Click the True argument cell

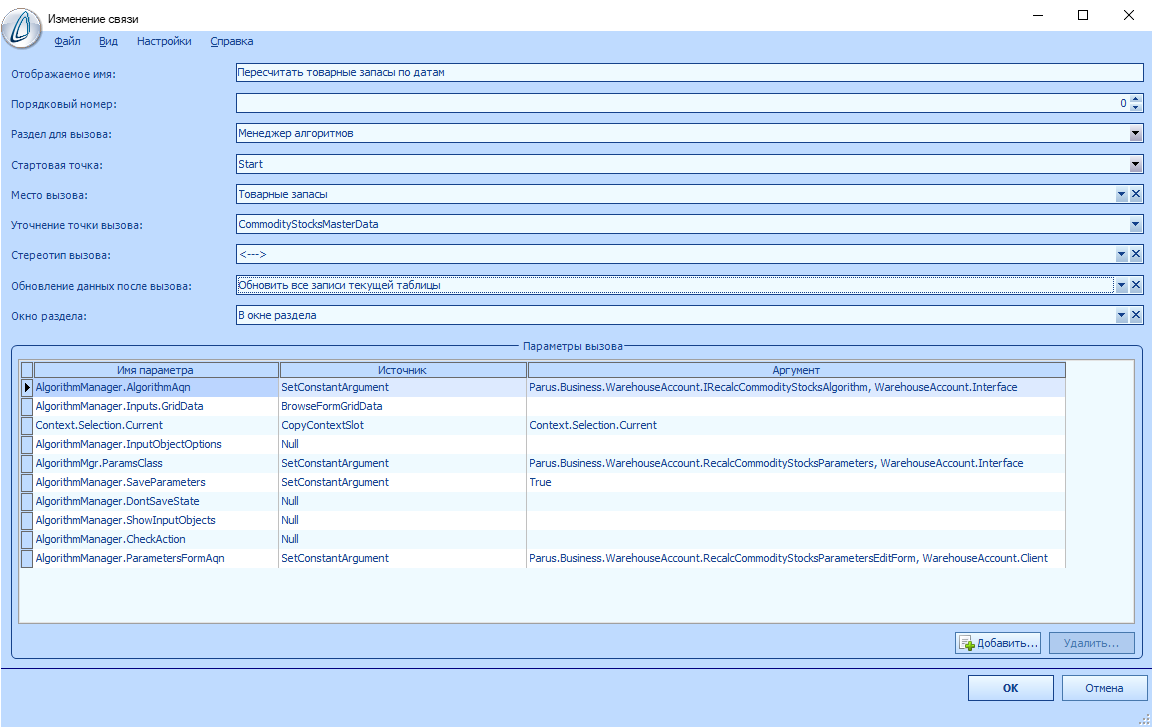point(796,482)
